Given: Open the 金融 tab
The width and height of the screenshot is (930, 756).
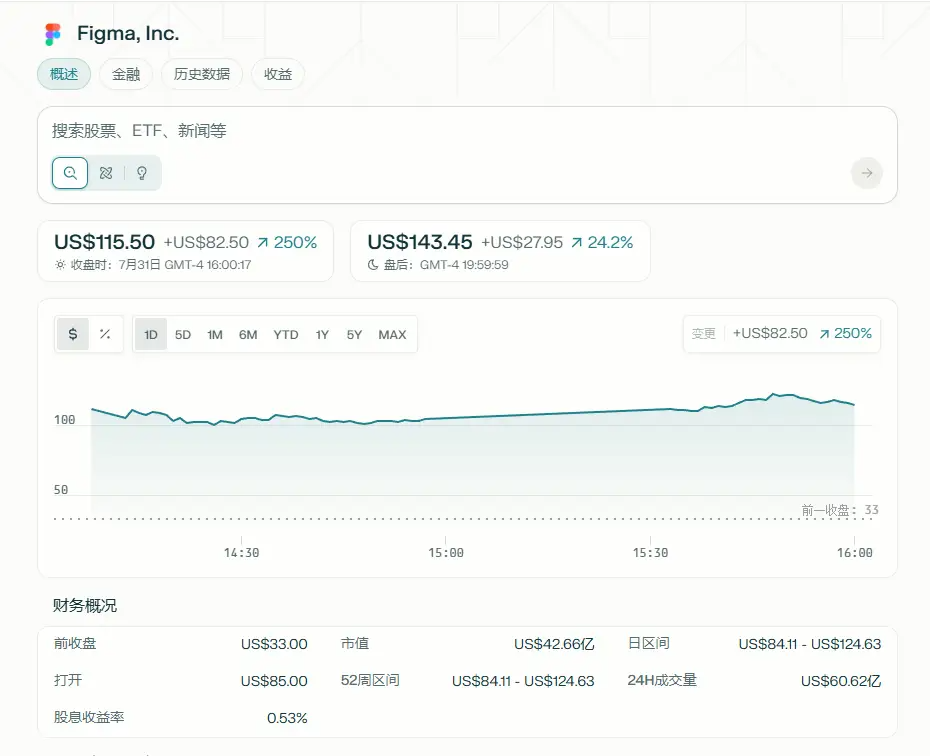Looking at the screenshot, I should tap(126, 74).
